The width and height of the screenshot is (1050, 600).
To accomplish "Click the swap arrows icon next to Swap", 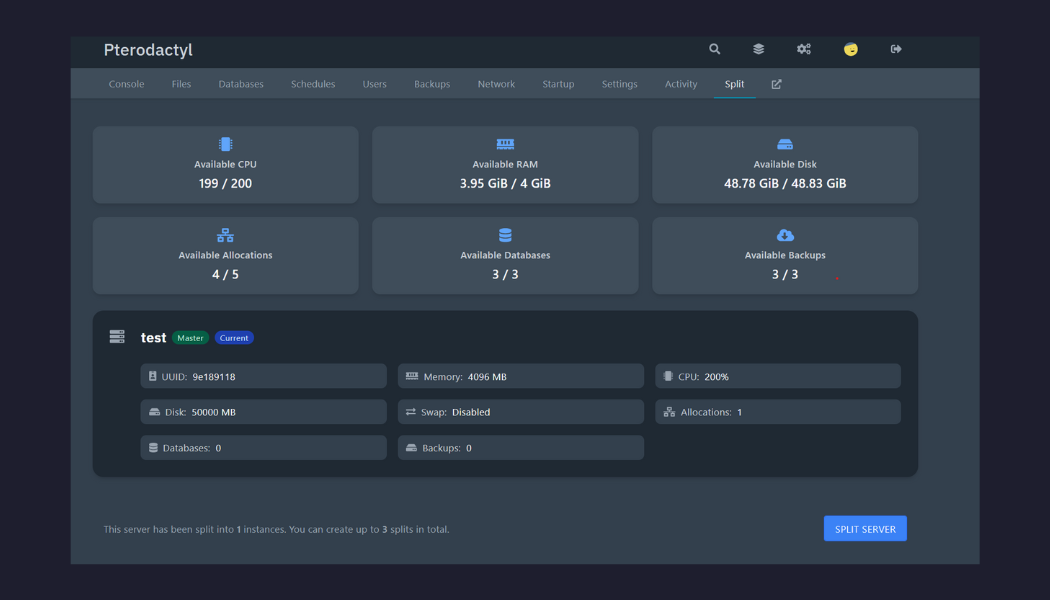I will click(410, 412).
